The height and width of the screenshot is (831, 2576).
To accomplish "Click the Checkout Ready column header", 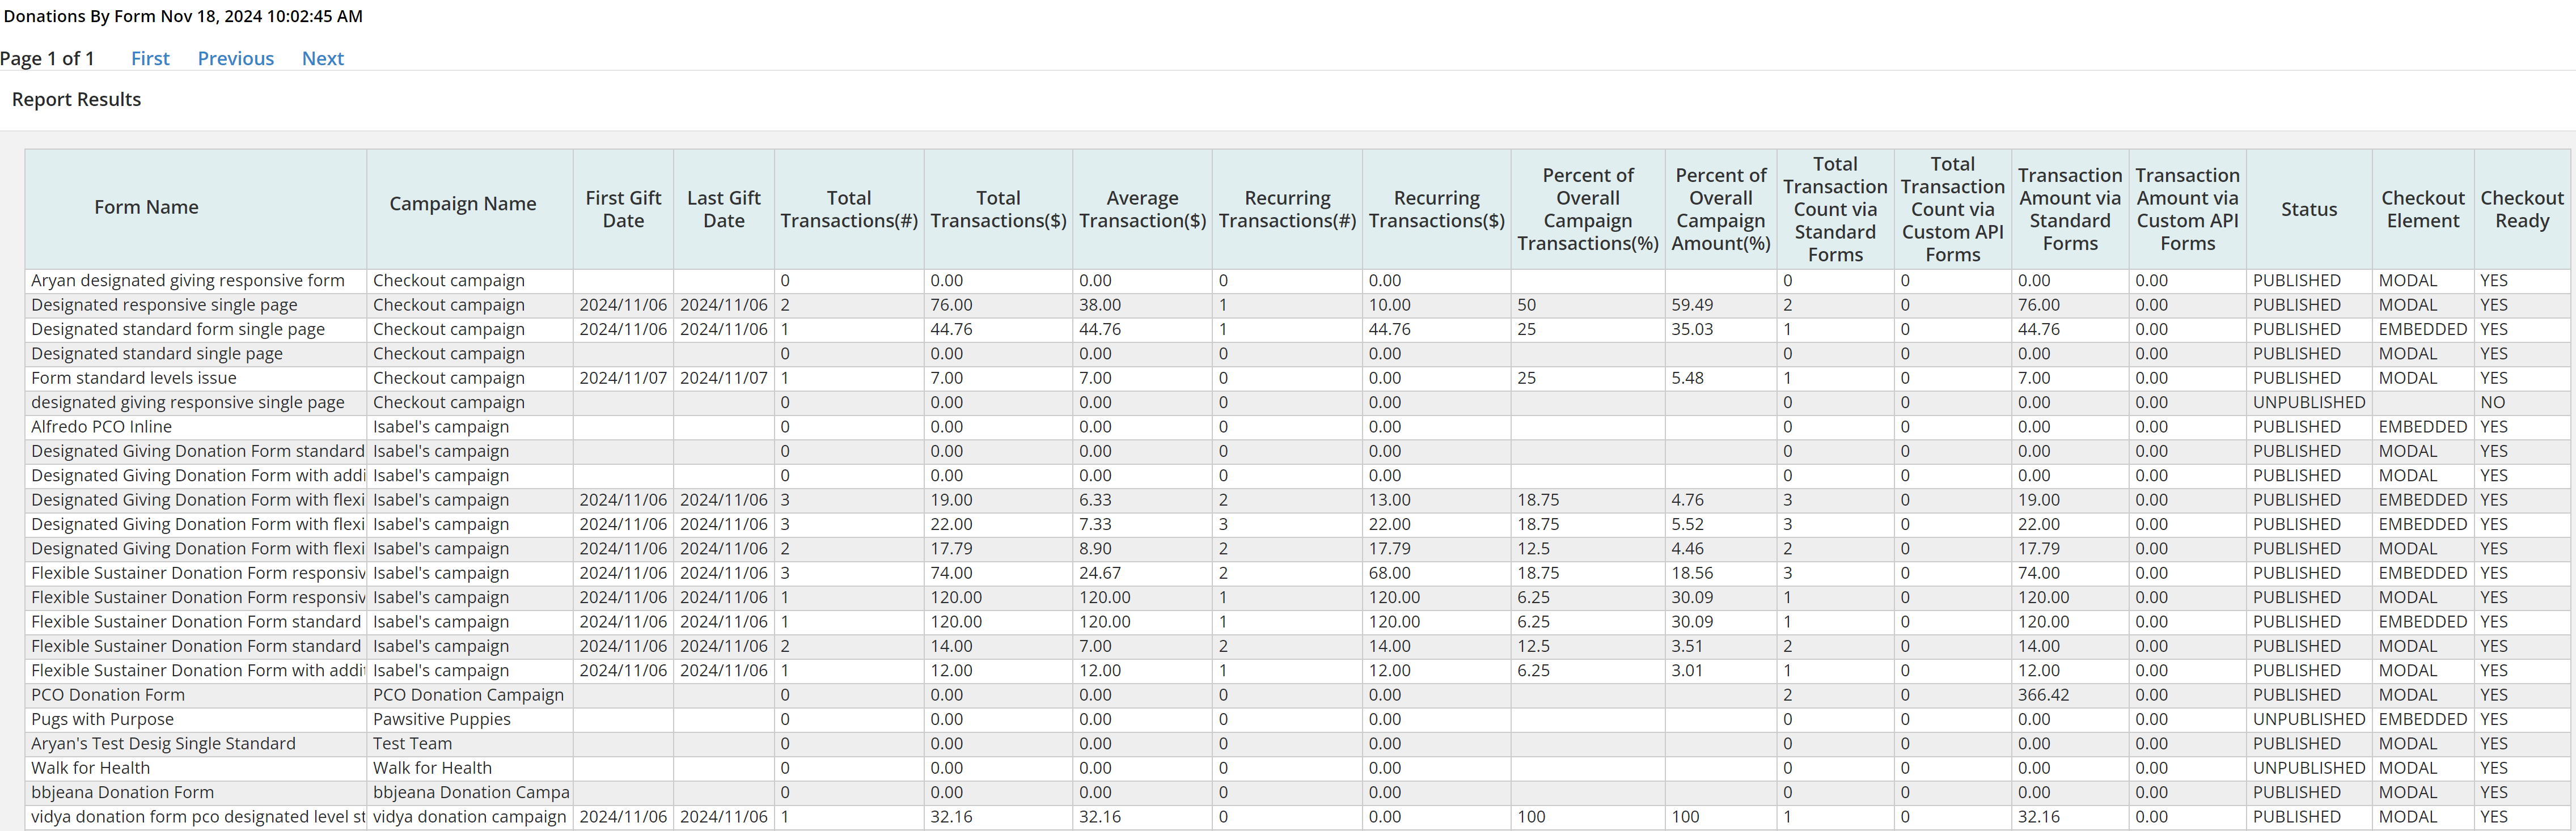I will [2522, 208].
